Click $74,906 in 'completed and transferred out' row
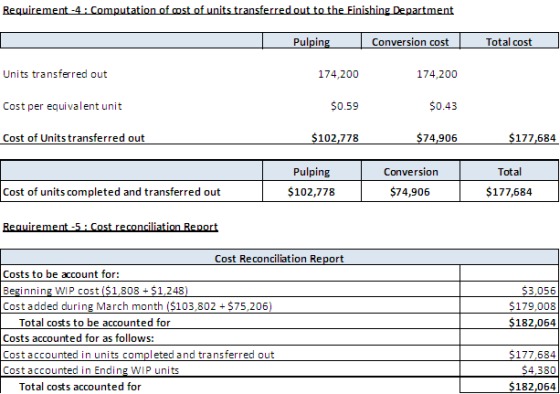Viewport: 560px width, 394px height. [x=410, y=192]
